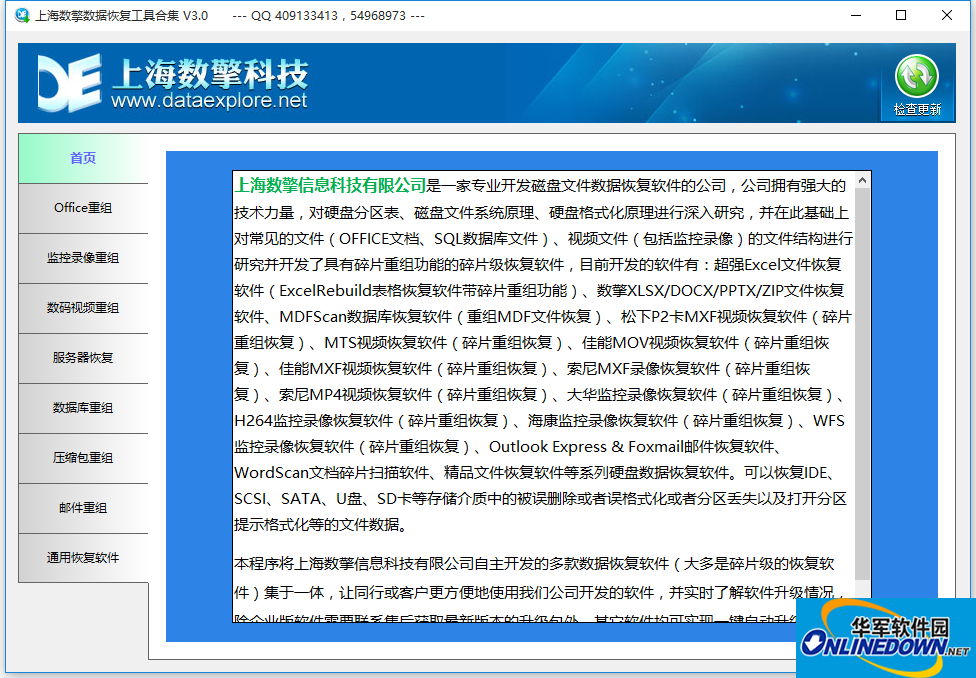Viewport: 976px width, 678px height.
Task: Click the line starting with SCSI、SATA、U盘
Action: pos(540,499)
